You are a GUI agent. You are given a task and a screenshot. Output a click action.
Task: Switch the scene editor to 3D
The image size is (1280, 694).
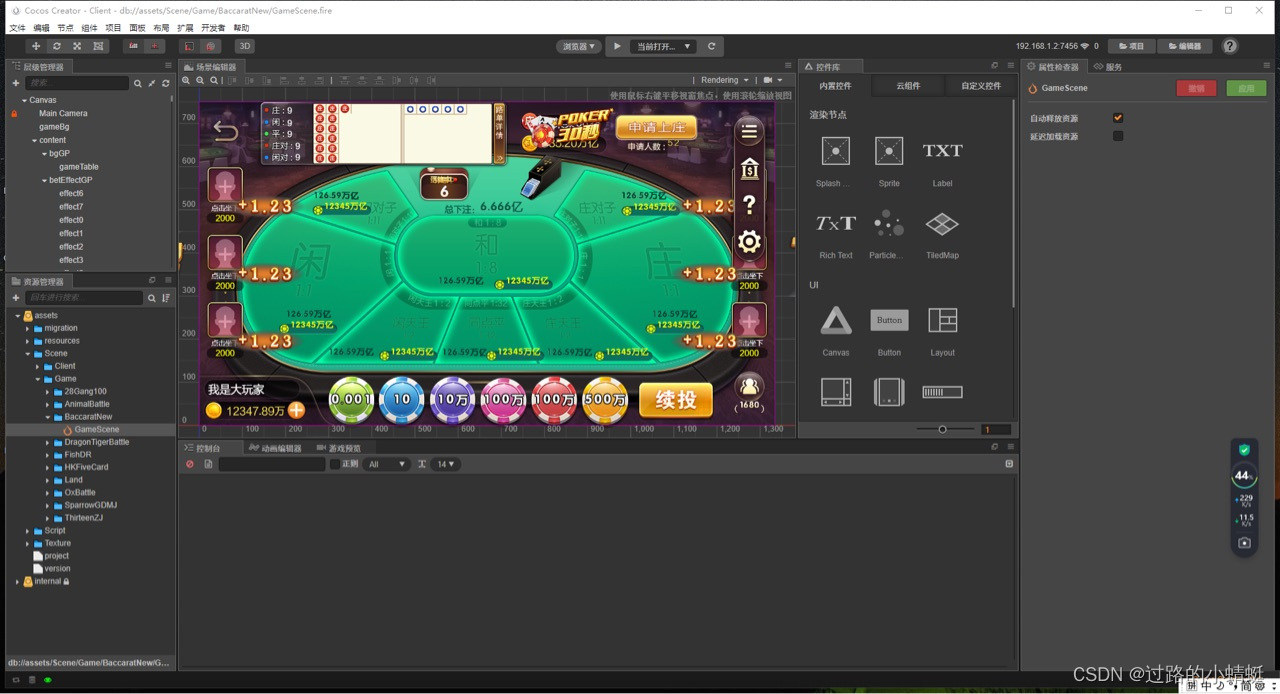coord(244,46)
